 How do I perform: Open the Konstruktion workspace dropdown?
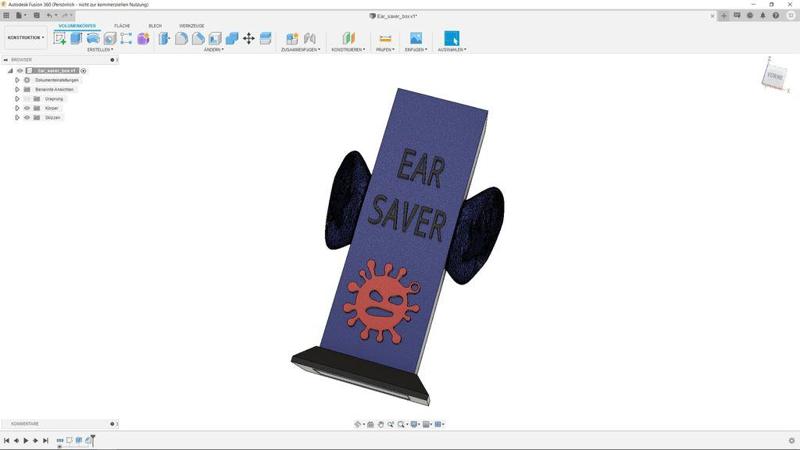[26, 38]
